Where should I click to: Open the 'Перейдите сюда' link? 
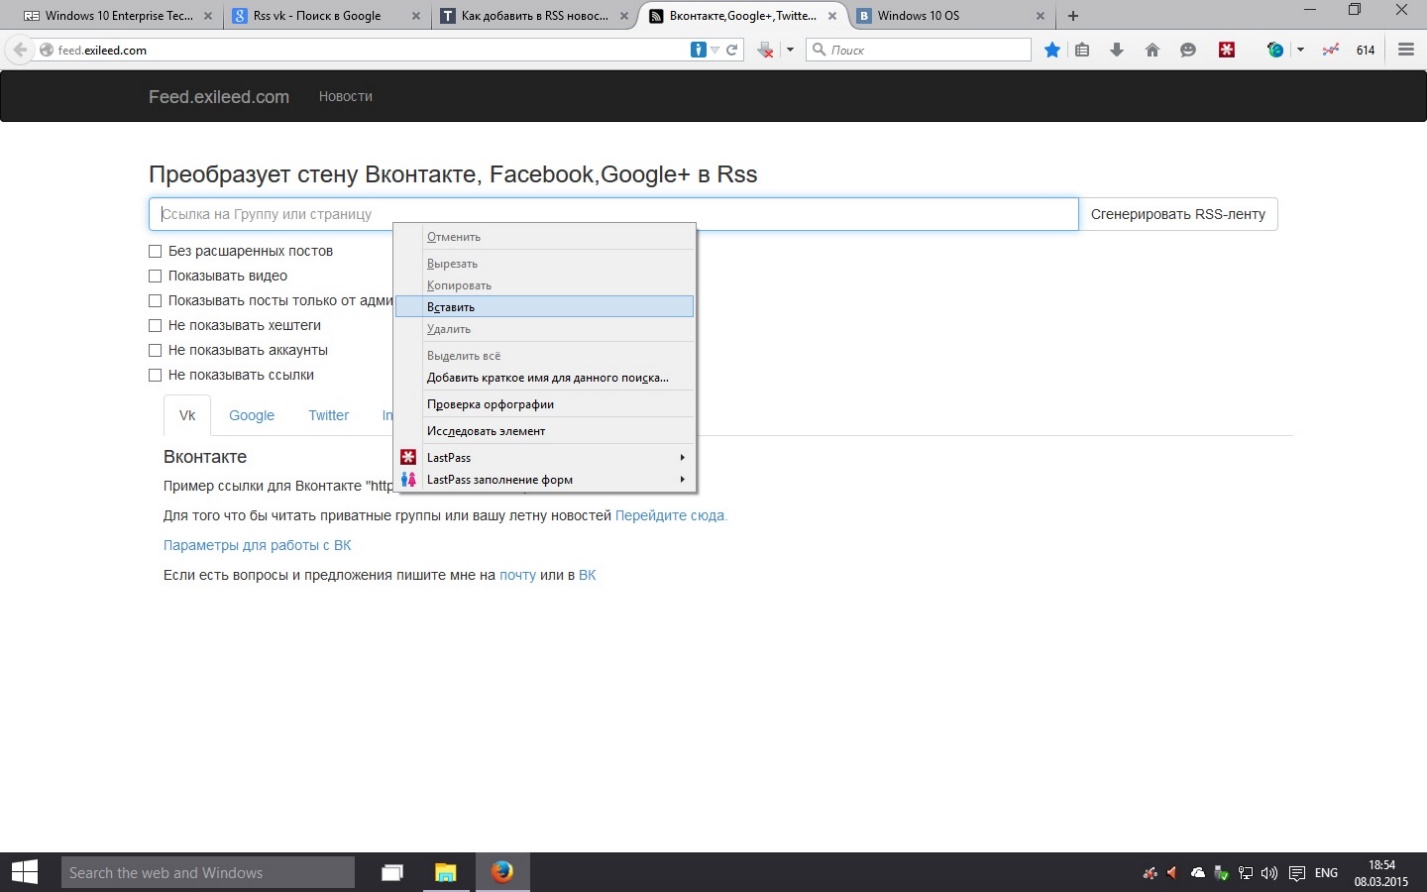(671, 516)
